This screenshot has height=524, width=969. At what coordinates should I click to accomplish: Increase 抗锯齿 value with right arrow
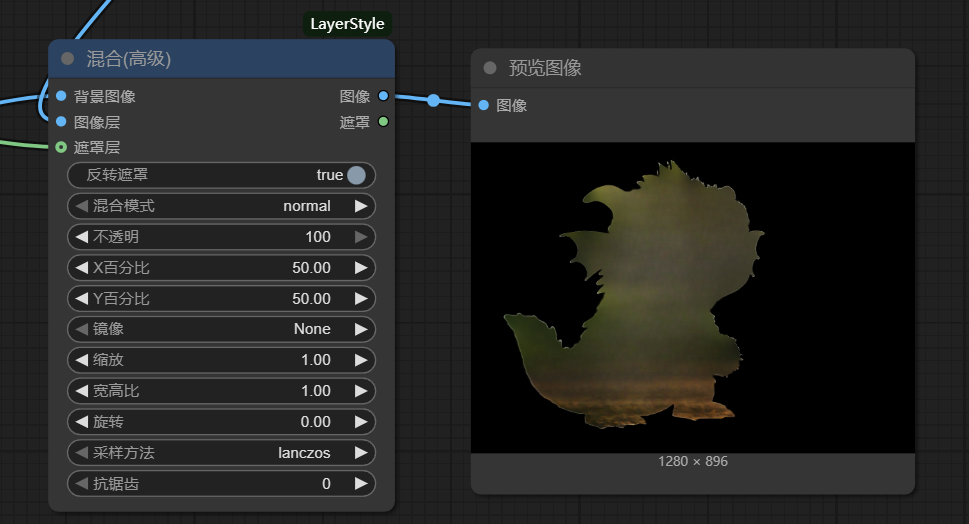[x=361, y=483]
